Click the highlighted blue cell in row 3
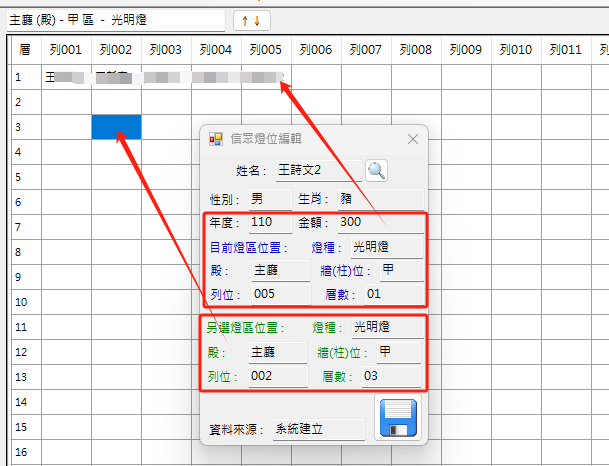 click(x=116, y=127)
